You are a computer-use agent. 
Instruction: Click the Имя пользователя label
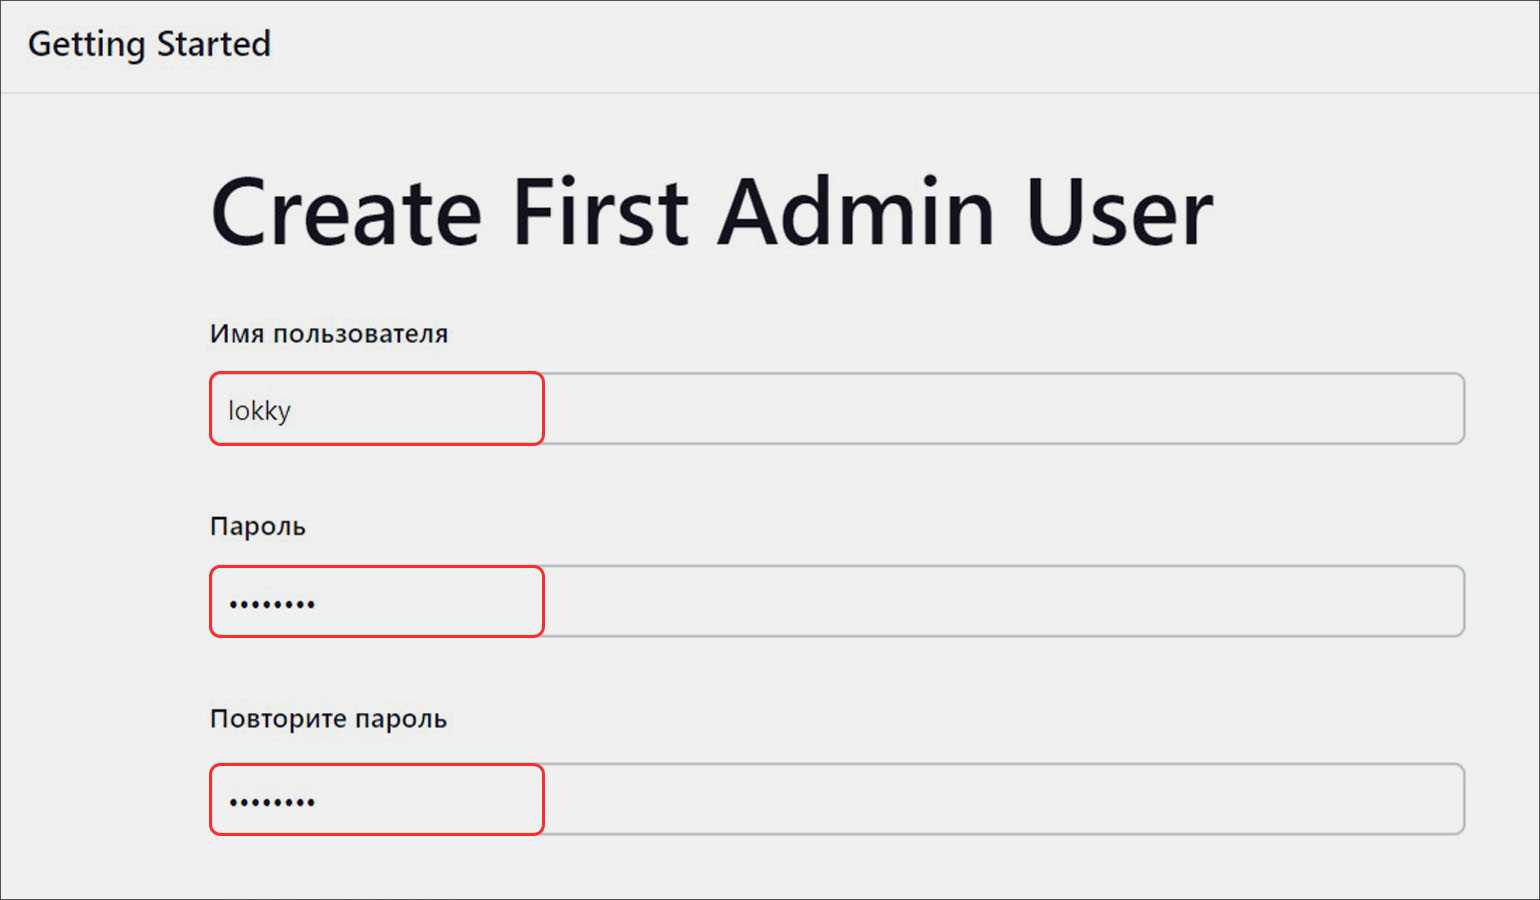[x=328, y=334]
